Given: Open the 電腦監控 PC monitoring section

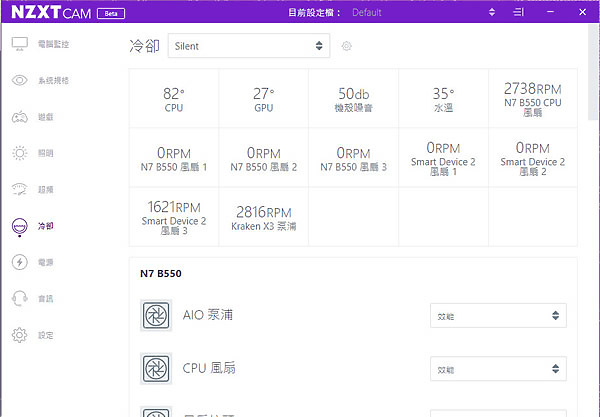Looking at the screenshot, I should 40,44.
